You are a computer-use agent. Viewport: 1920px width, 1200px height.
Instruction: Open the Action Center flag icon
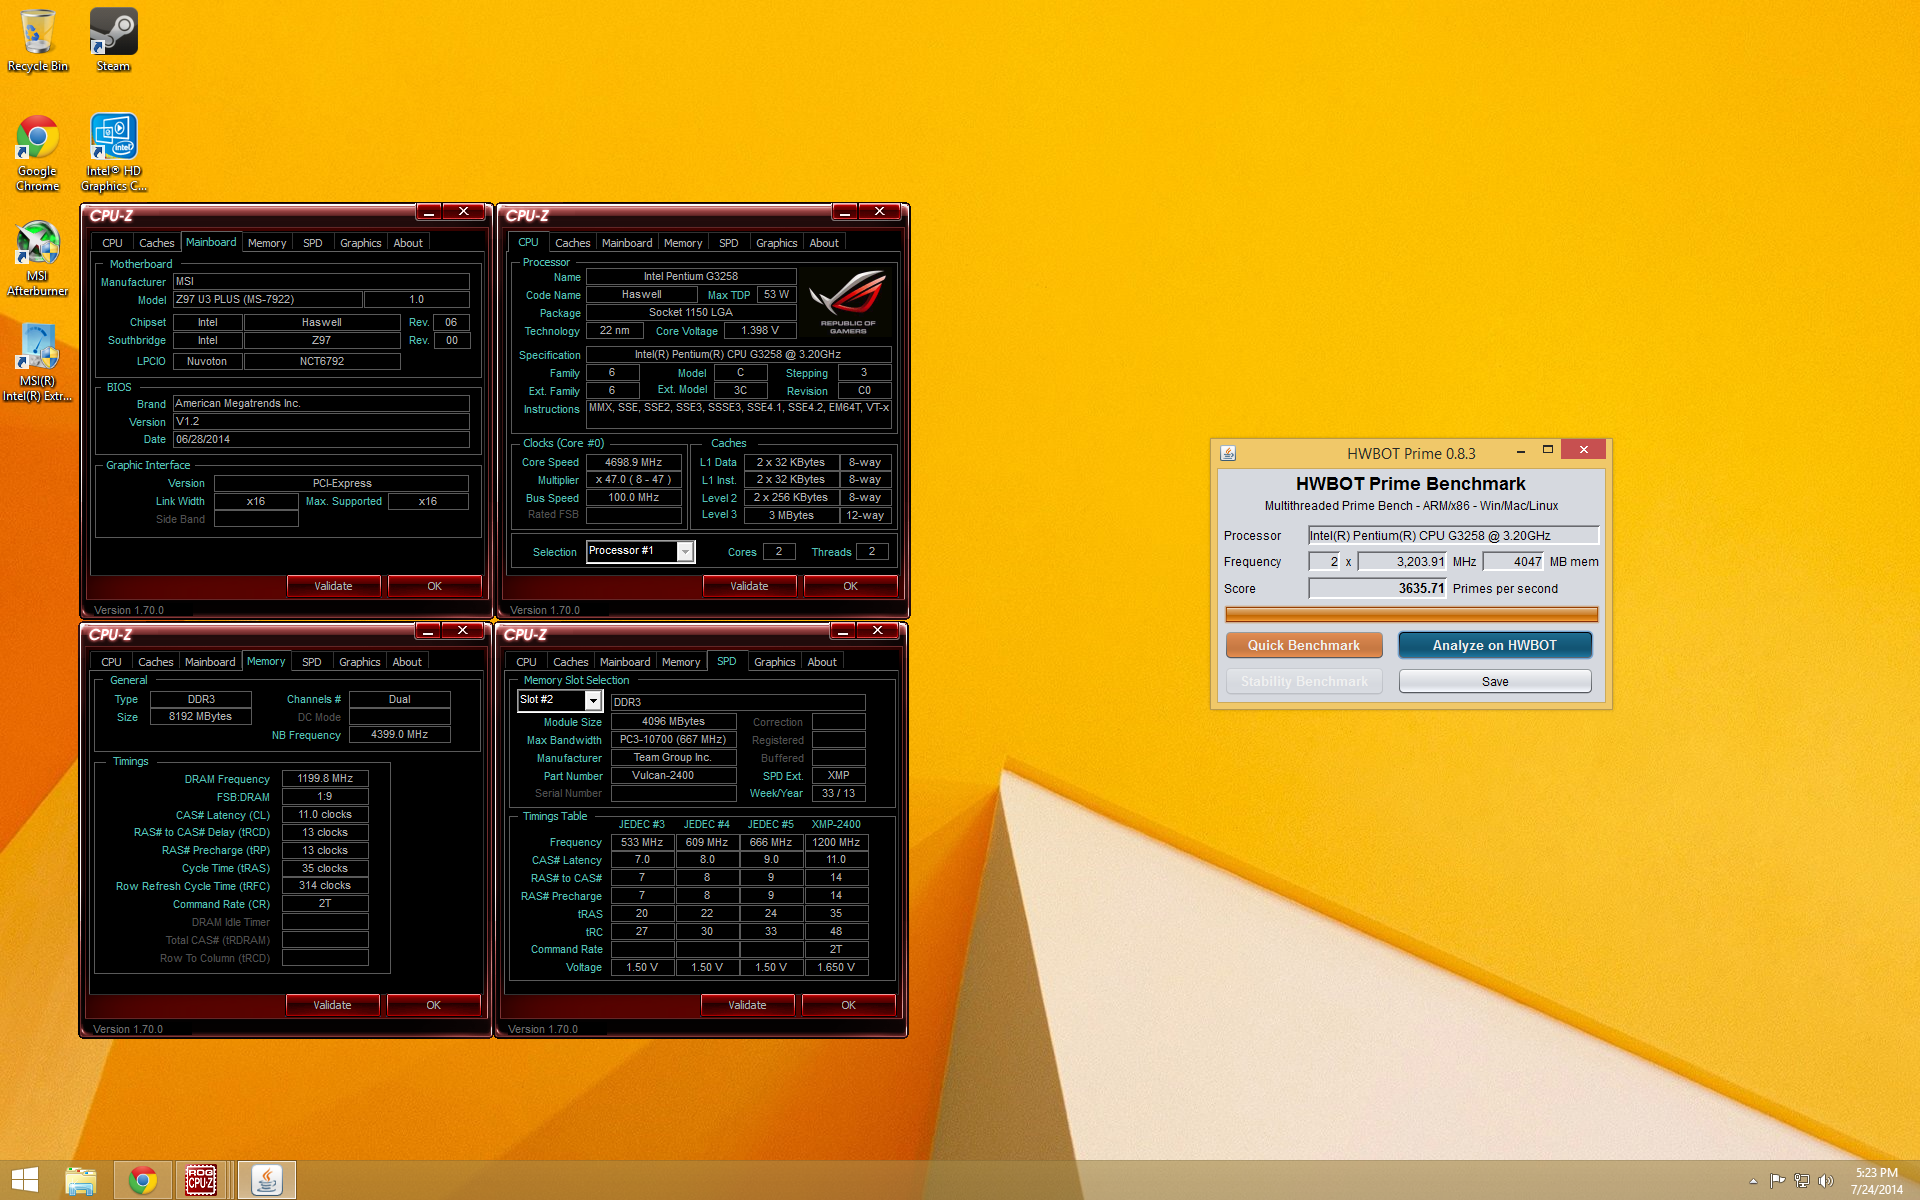tap(1777, 1181)
